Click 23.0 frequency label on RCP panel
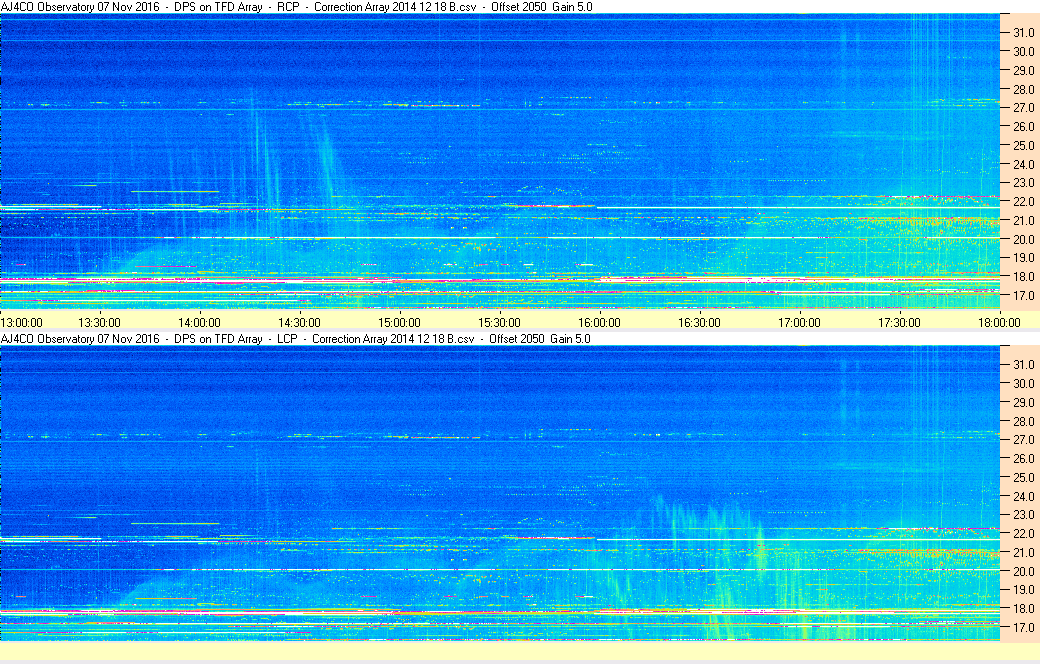 point(1023,183)
